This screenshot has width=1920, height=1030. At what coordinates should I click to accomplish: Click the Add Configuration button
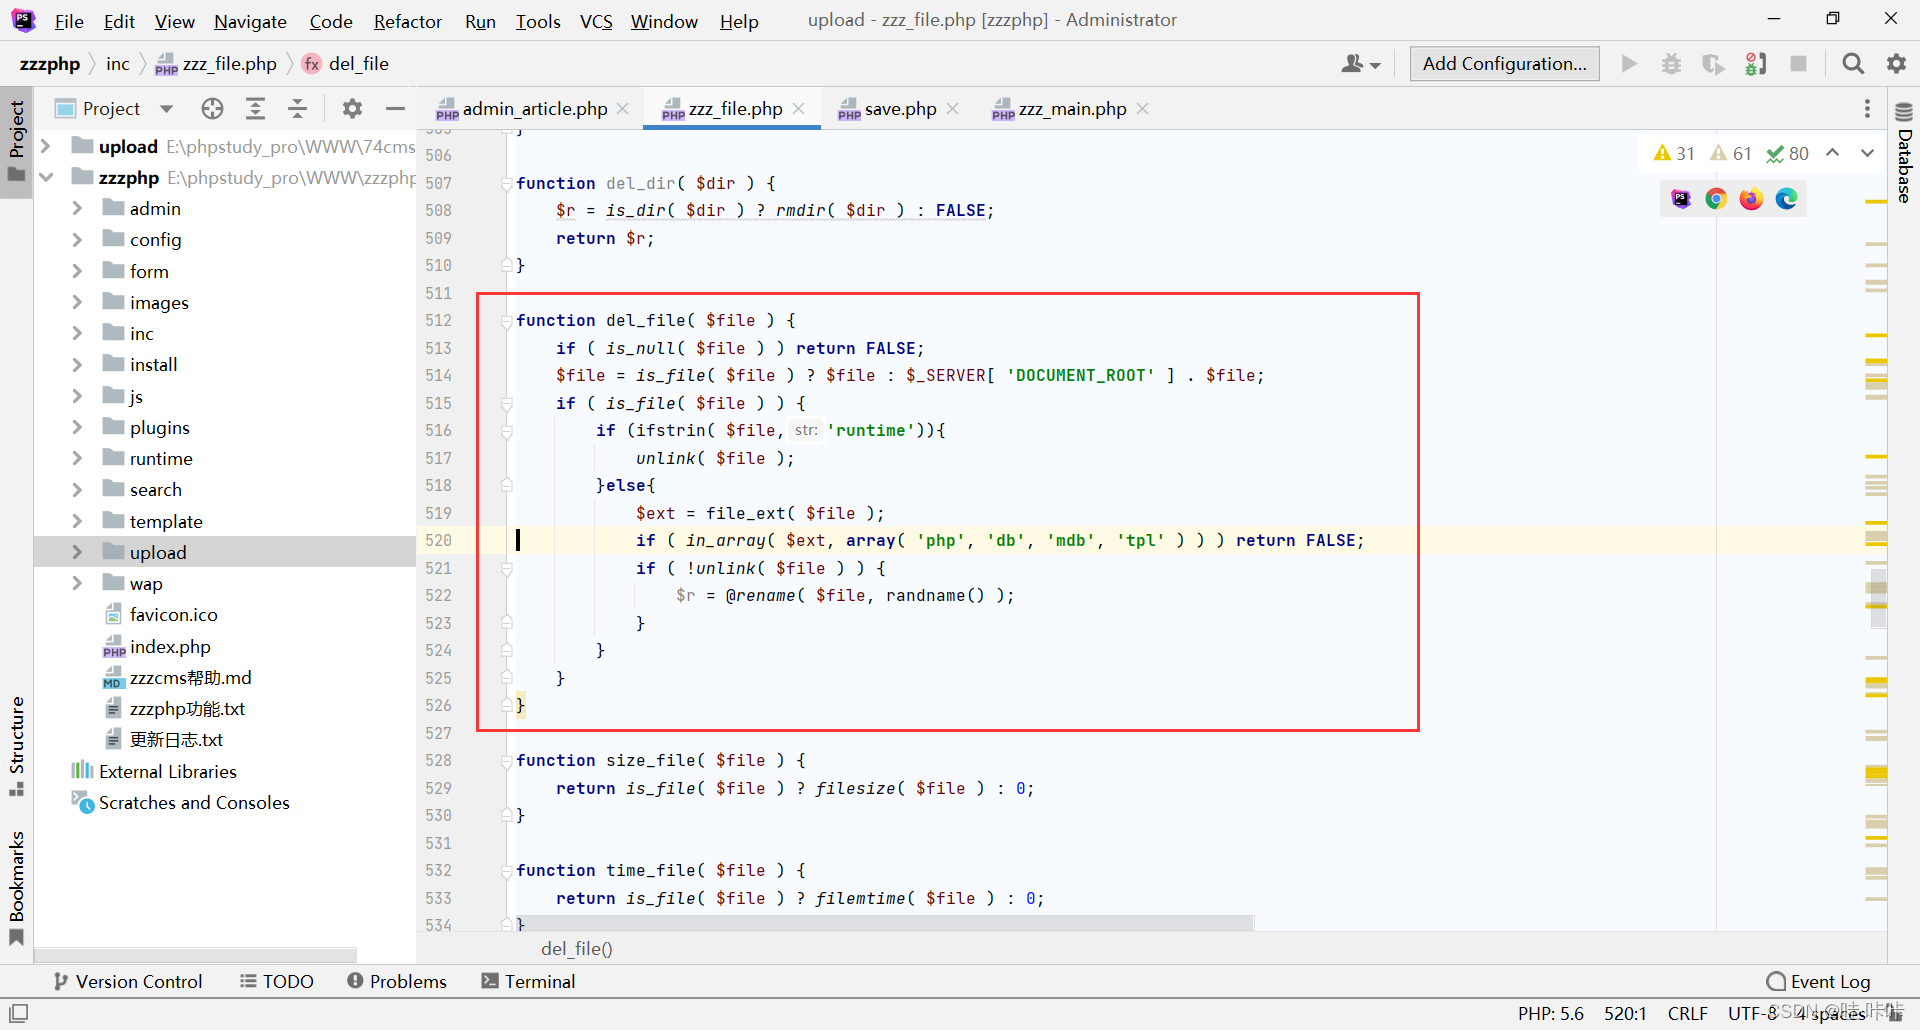[x=1504, y=64]
